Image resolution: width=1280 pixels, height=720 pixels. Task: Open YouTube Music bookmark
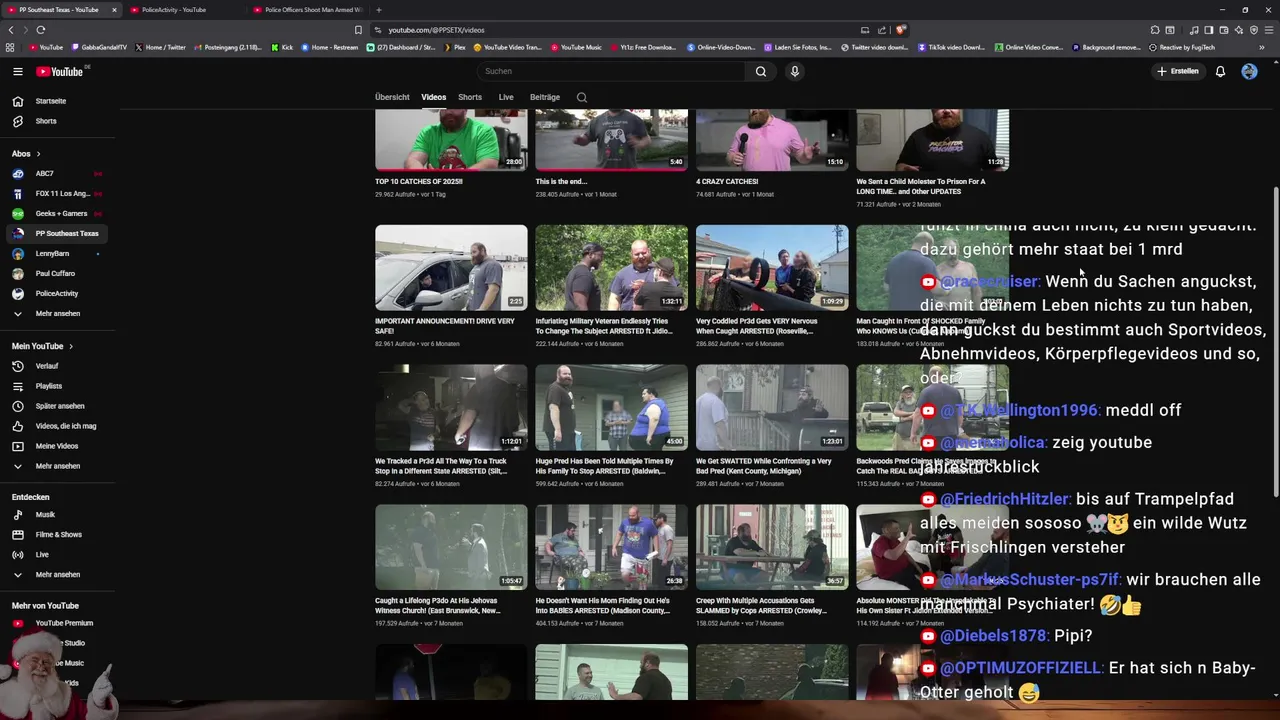pyautogui.click(x=576, y=47)
